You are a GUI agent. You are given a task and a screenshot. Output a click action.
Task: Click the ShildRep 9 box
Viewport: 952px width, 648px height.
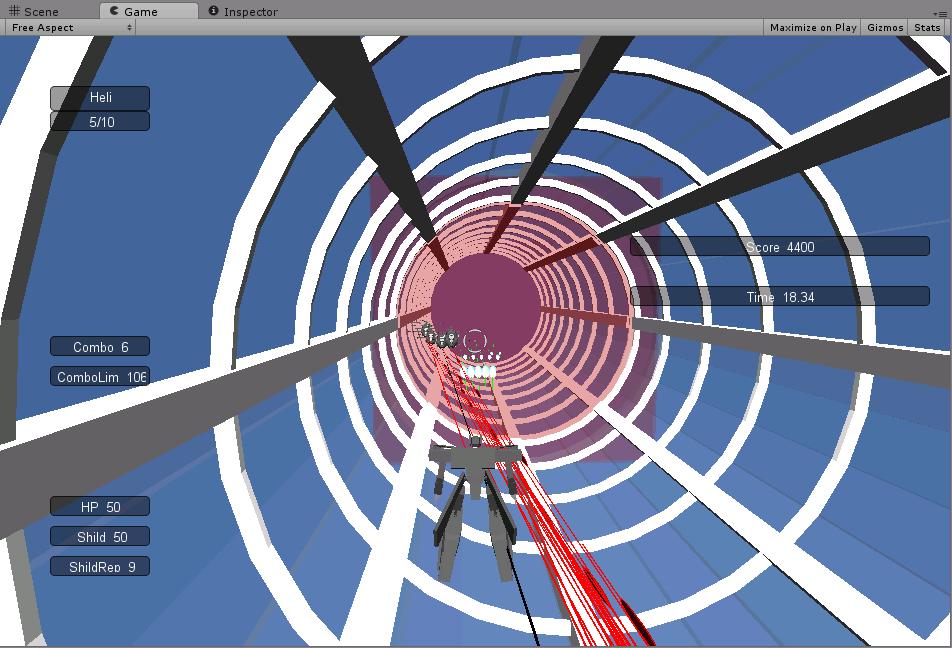pyautogui.click(x=100, y=567)
